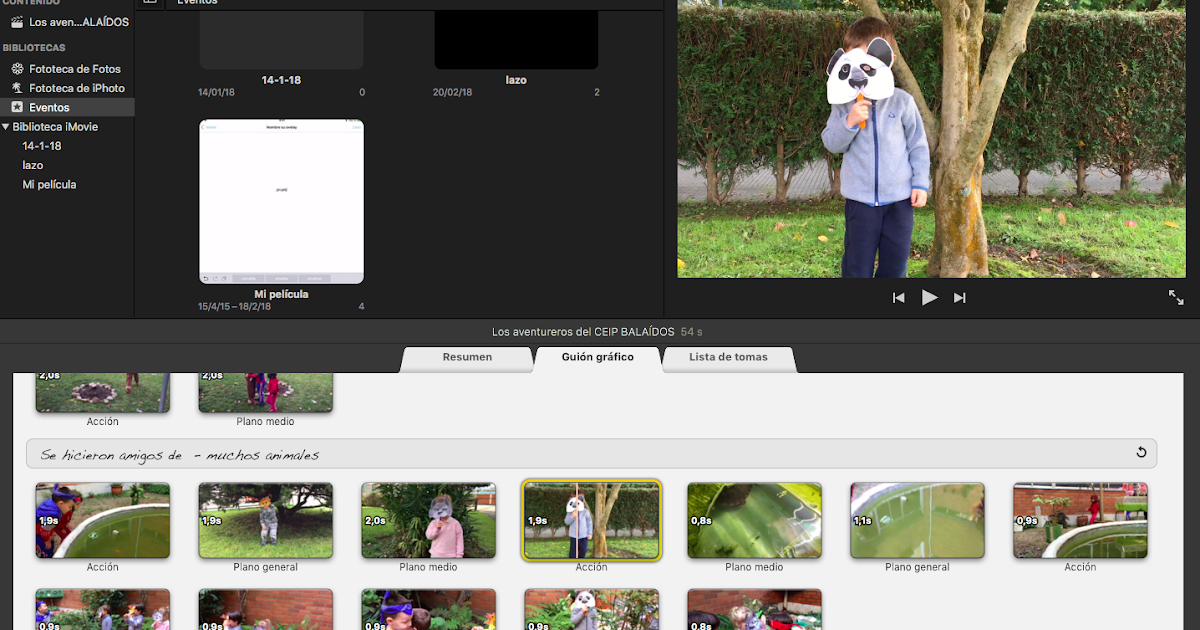1200x630 pixels.
Task: Open the Los aven...ALAÍDOS project item
Action: [79, 22]
